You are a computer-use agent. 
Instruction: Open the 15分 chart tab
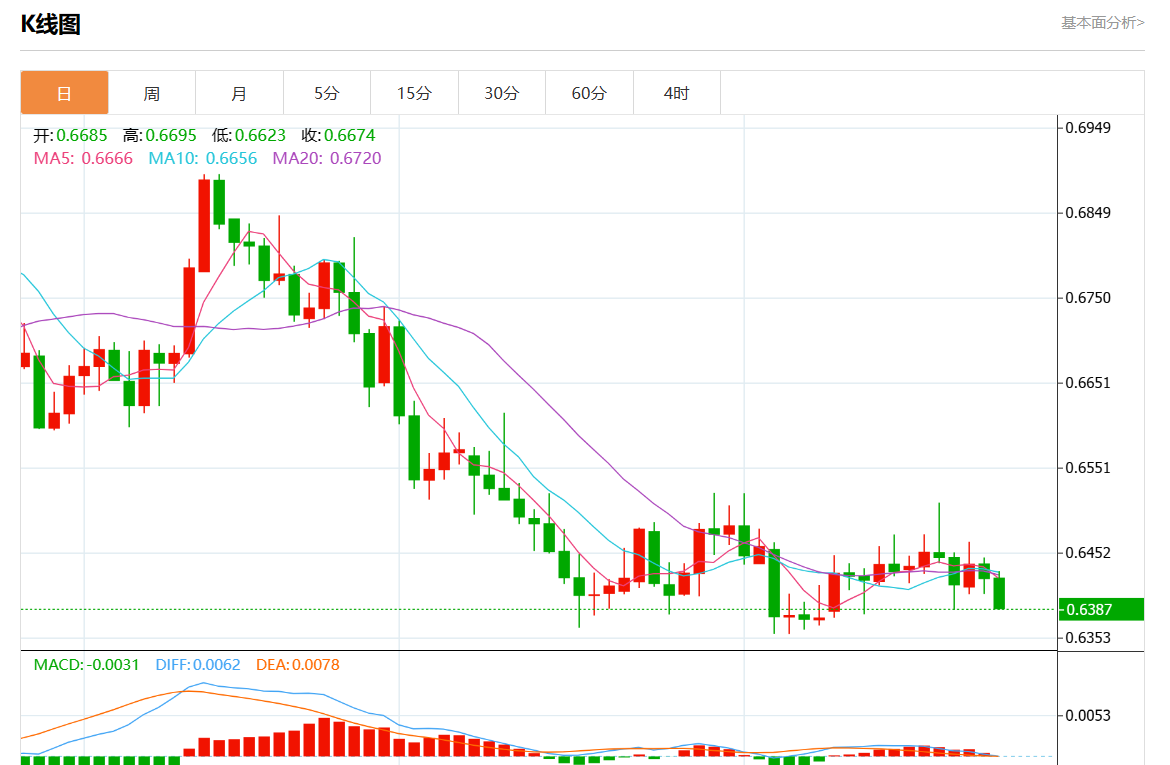pos(414,93)
